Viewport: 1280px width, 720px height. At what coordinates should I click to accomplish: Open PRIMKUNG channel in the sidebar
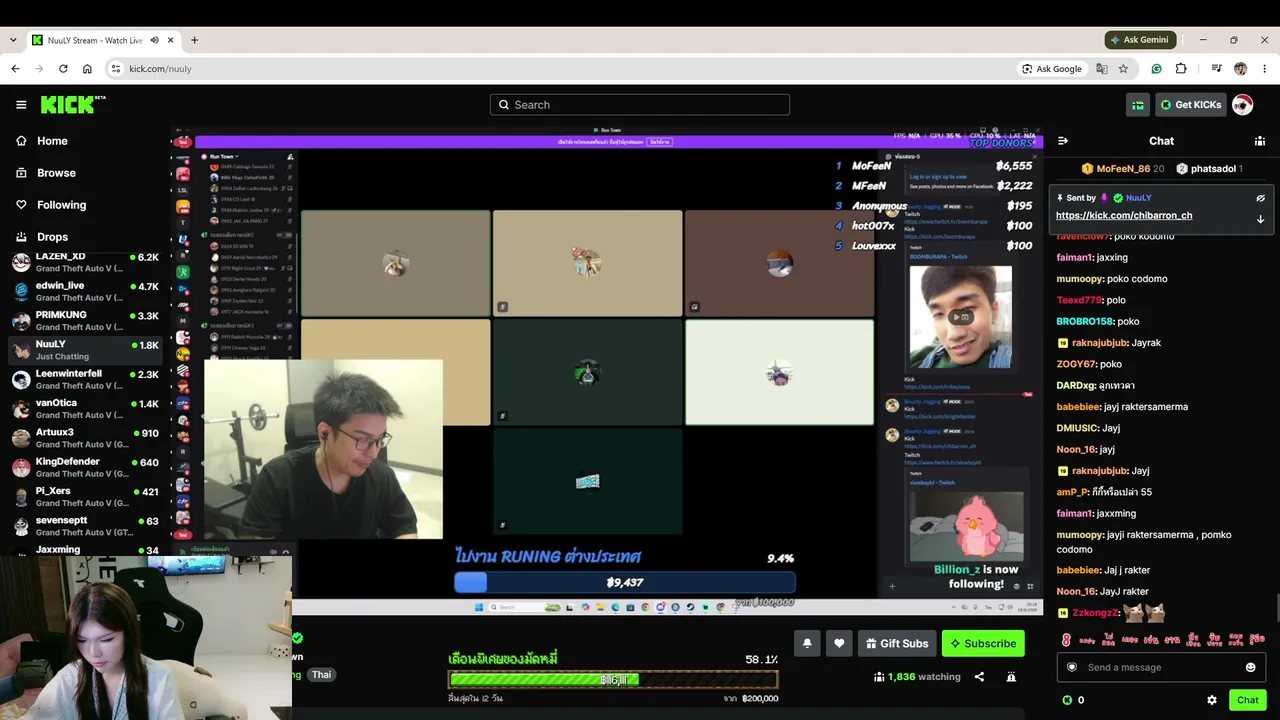click(85, 321)
